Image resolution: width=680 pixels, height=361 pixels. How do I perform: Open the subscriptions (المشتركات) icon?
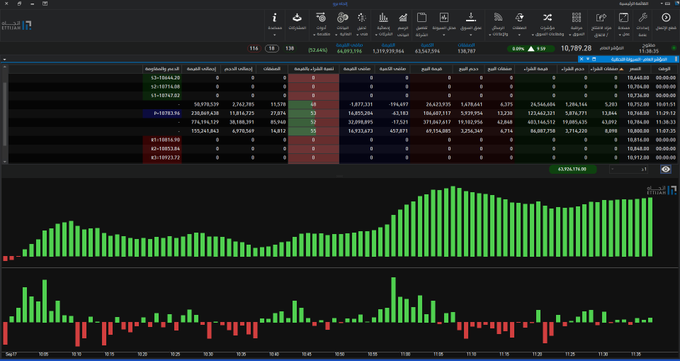click(297, 17)
